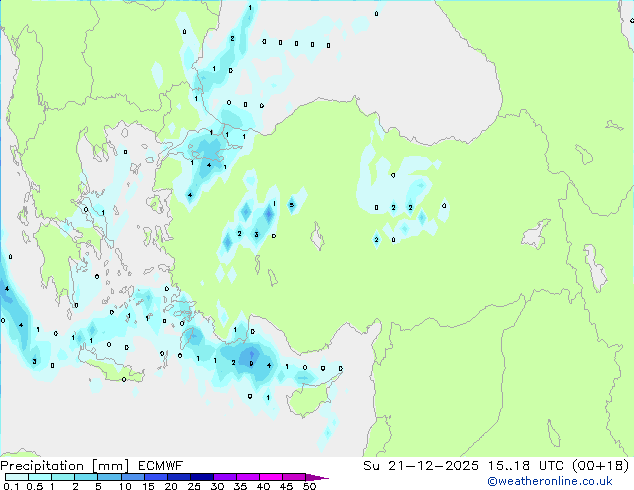Pick the legend swatch between 15 and 20
The height and width of the screenshot is (490, 634).
[x=155, y=477]
